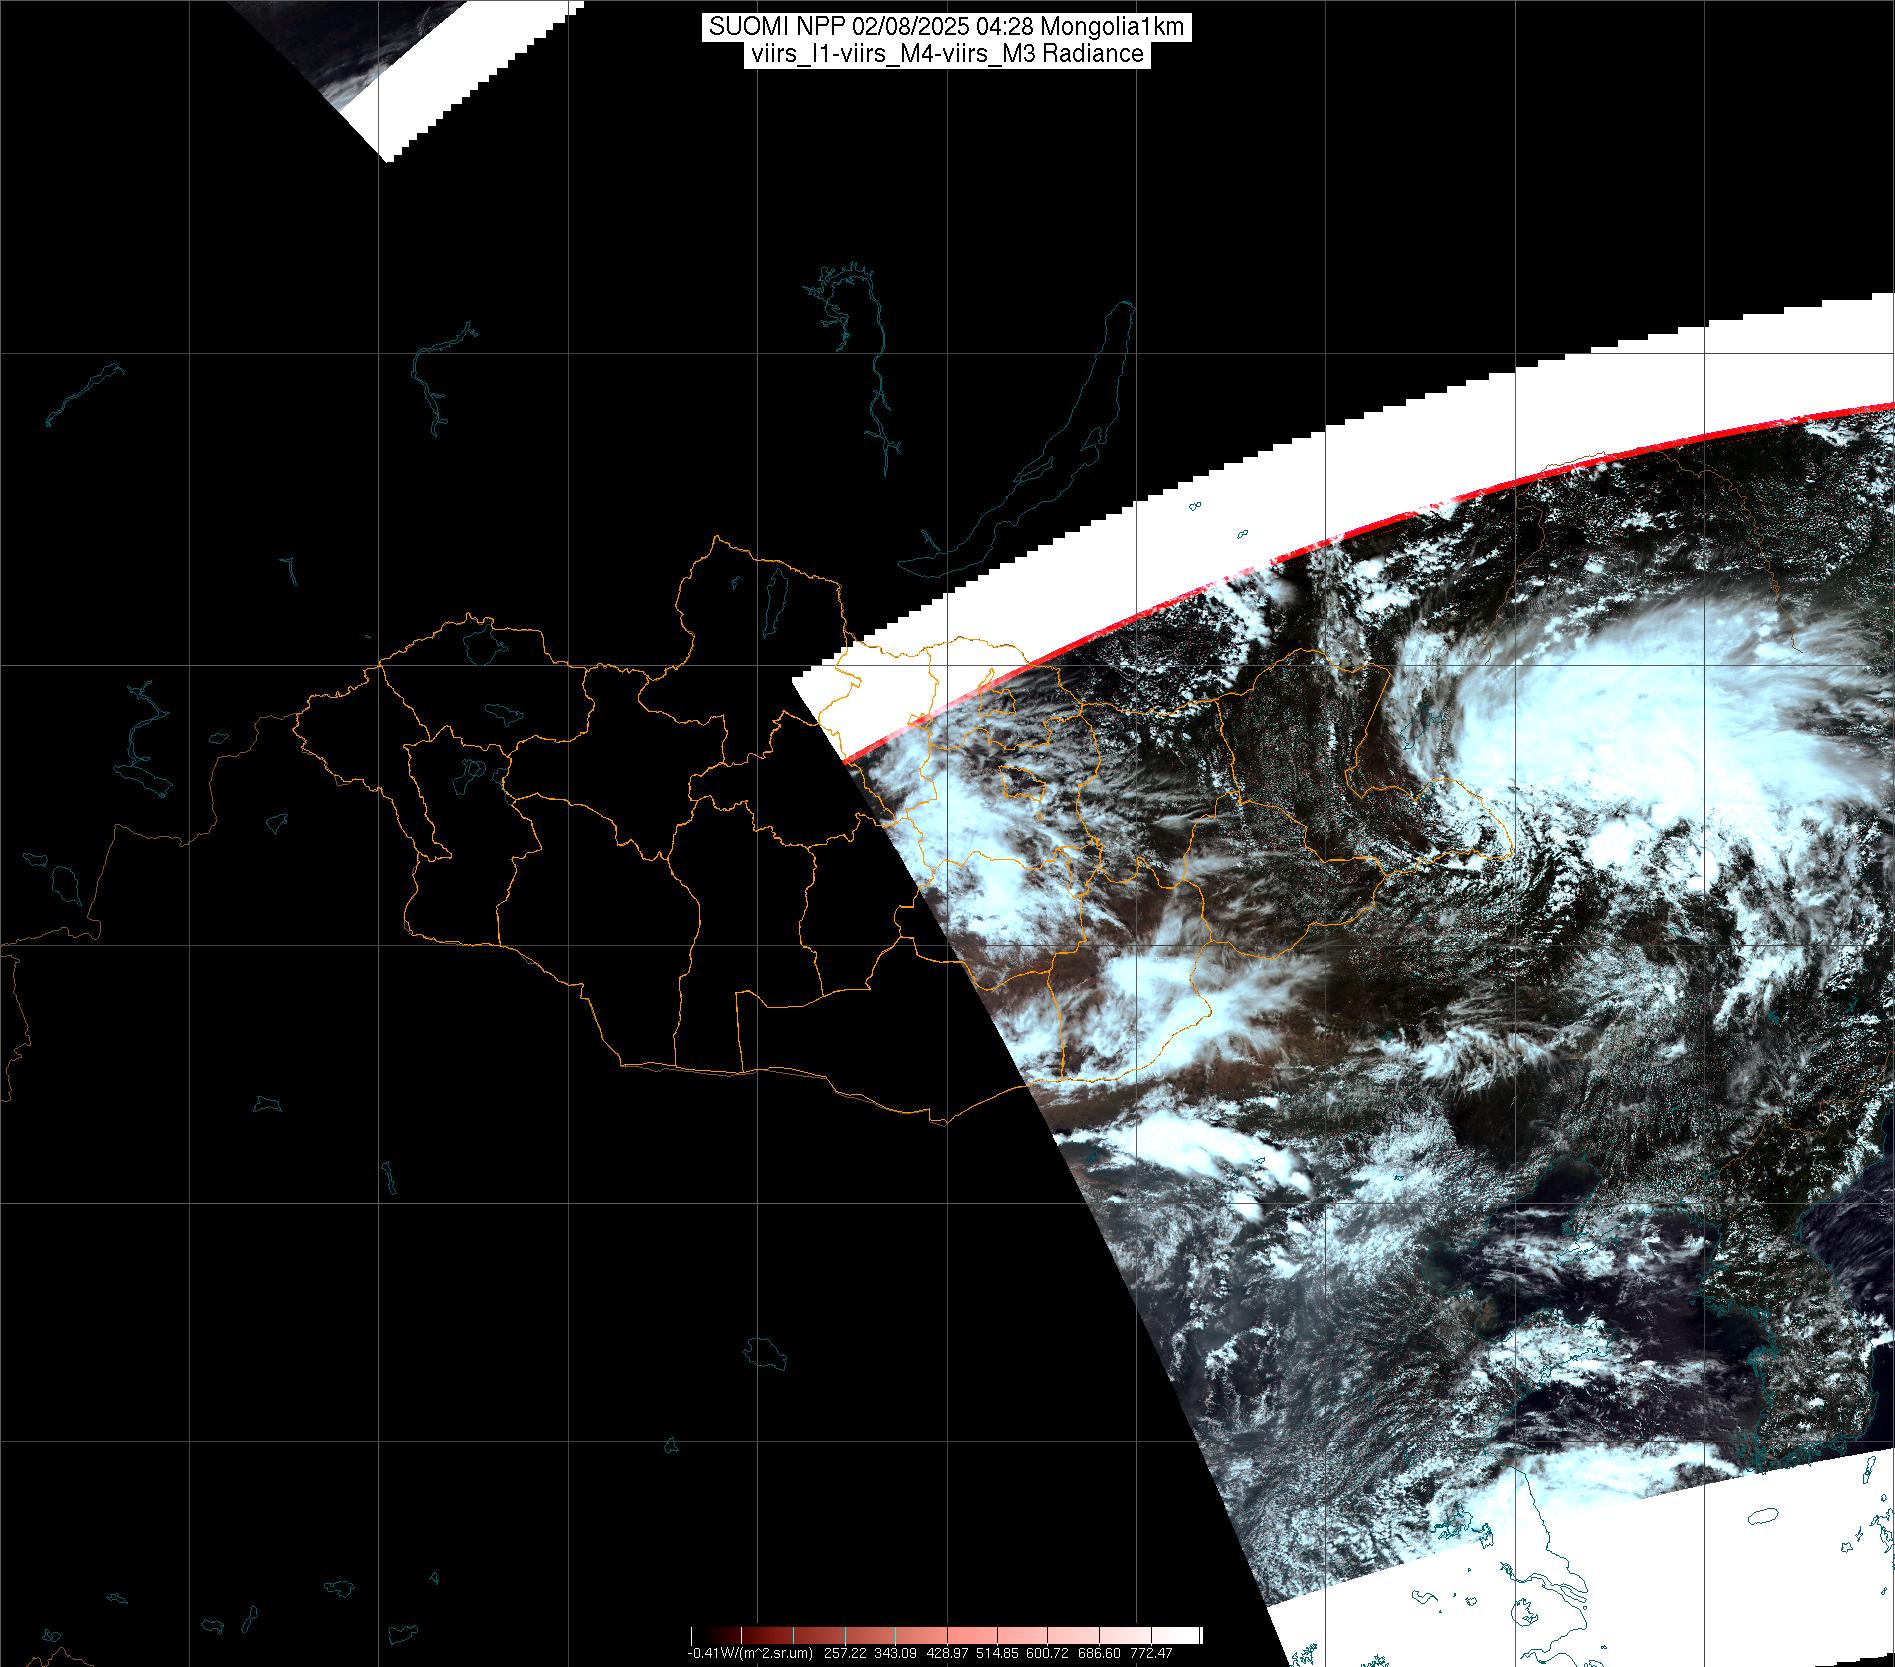Viewport: 1895px width, 1667px height.
Task: Click the viirs_I1-viirs_M4-viirs_M3 Radiance label
Action: (x=946, y=54)
